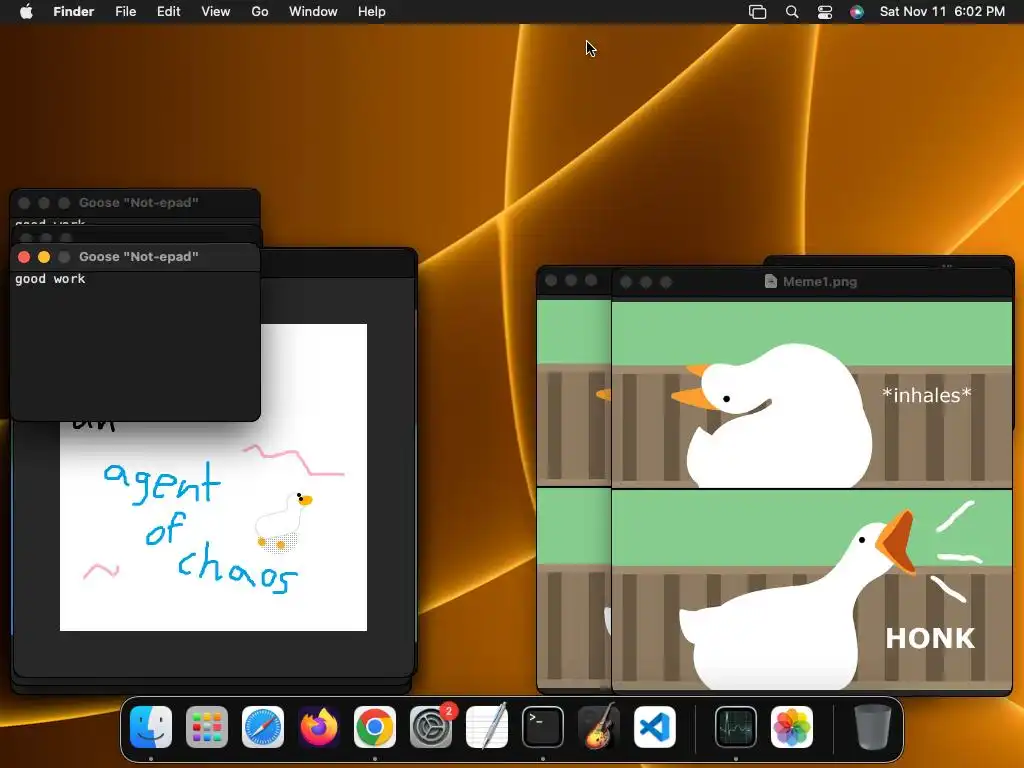Click the front Goose "Not-epad" title bar
This screenshot has width=1024, height=768.
click(135, 257)
